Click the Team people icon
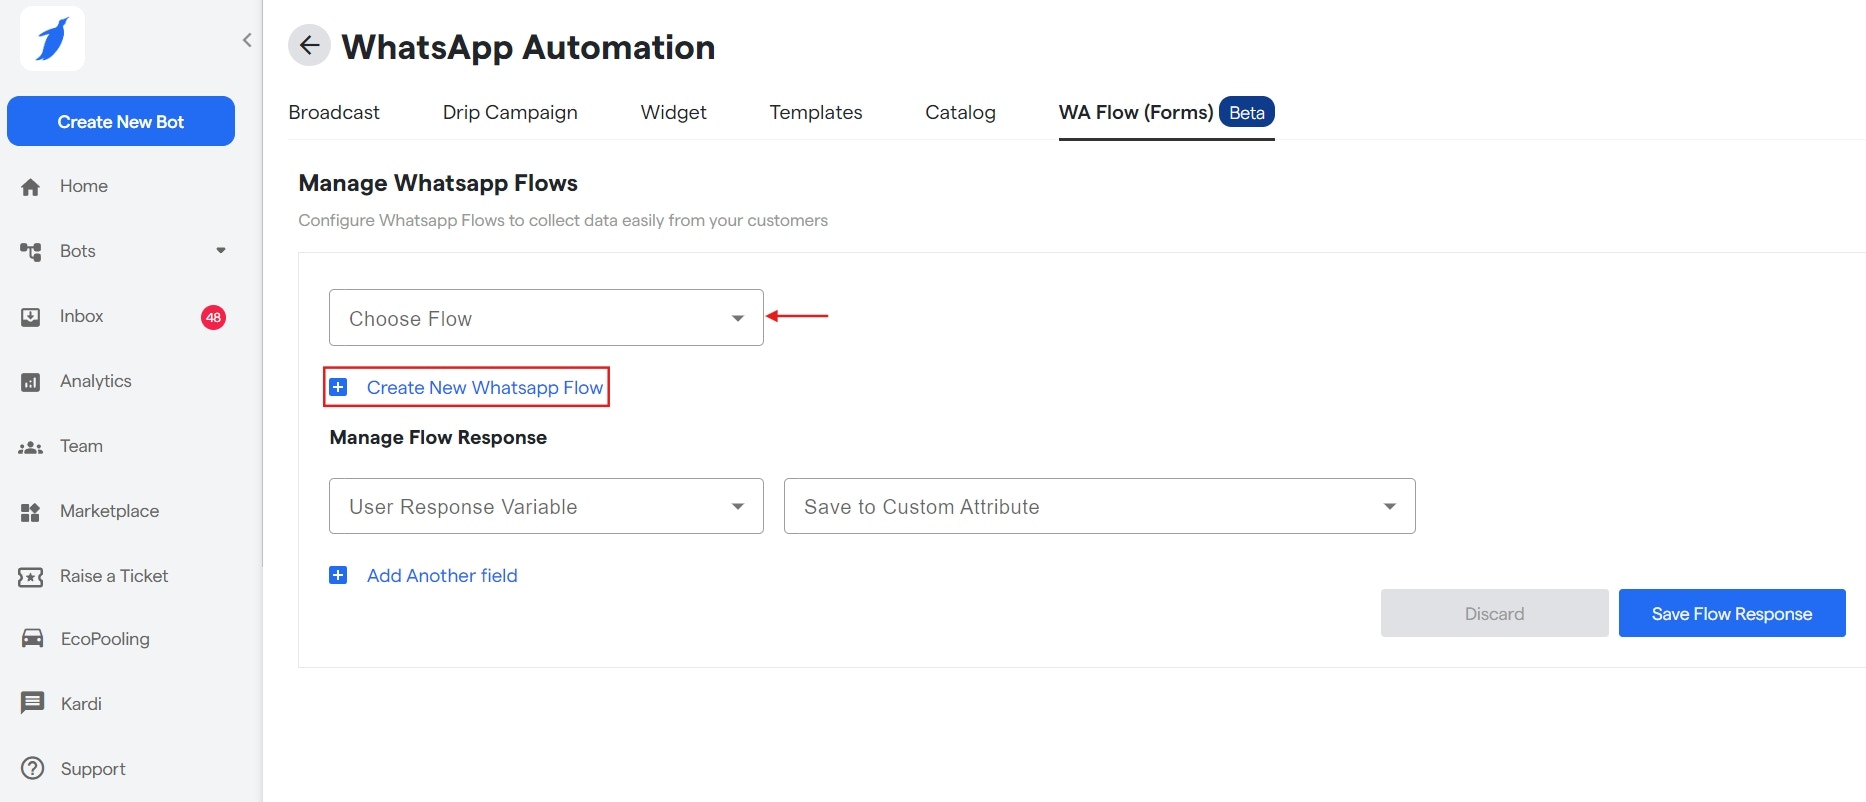Image resolution: width=1866 pixels, height=802 pixels. 31,447
